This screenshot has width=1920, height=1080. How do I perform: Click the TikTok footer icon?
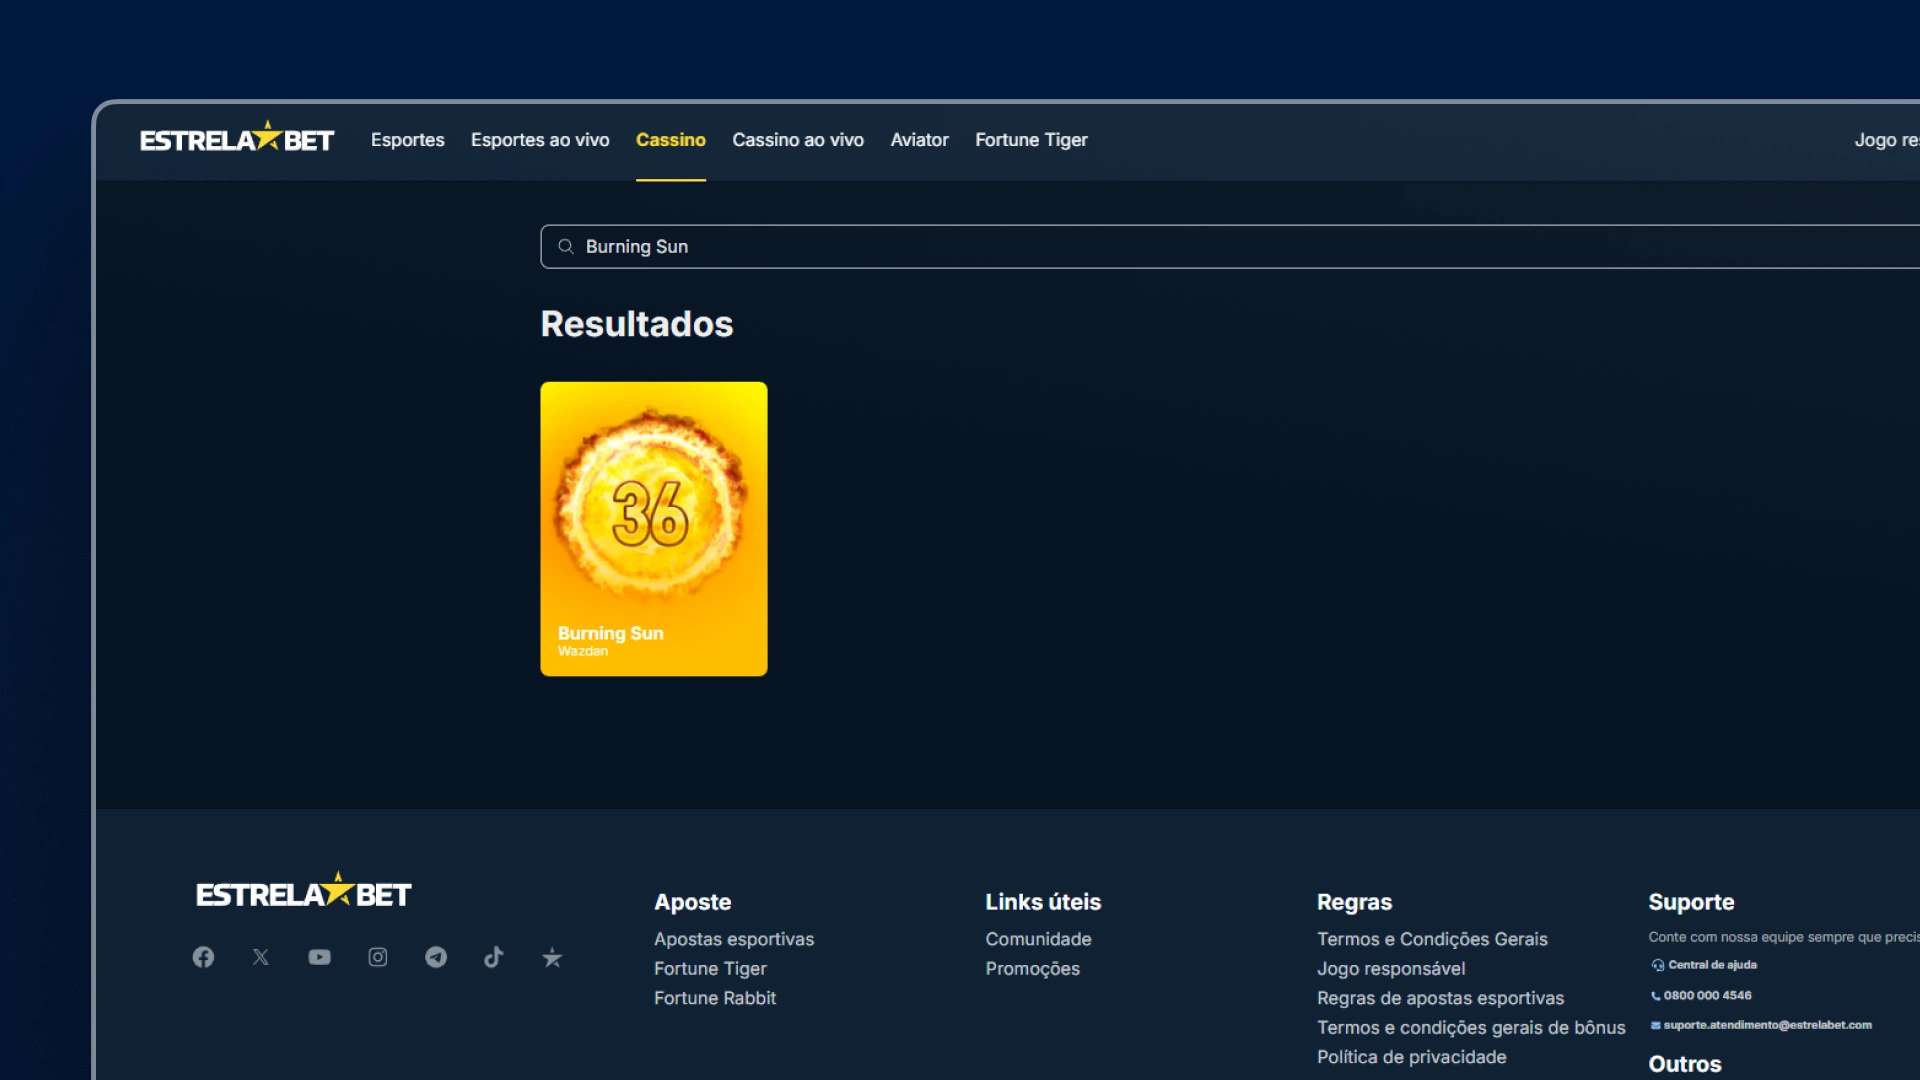coord(494,957)
